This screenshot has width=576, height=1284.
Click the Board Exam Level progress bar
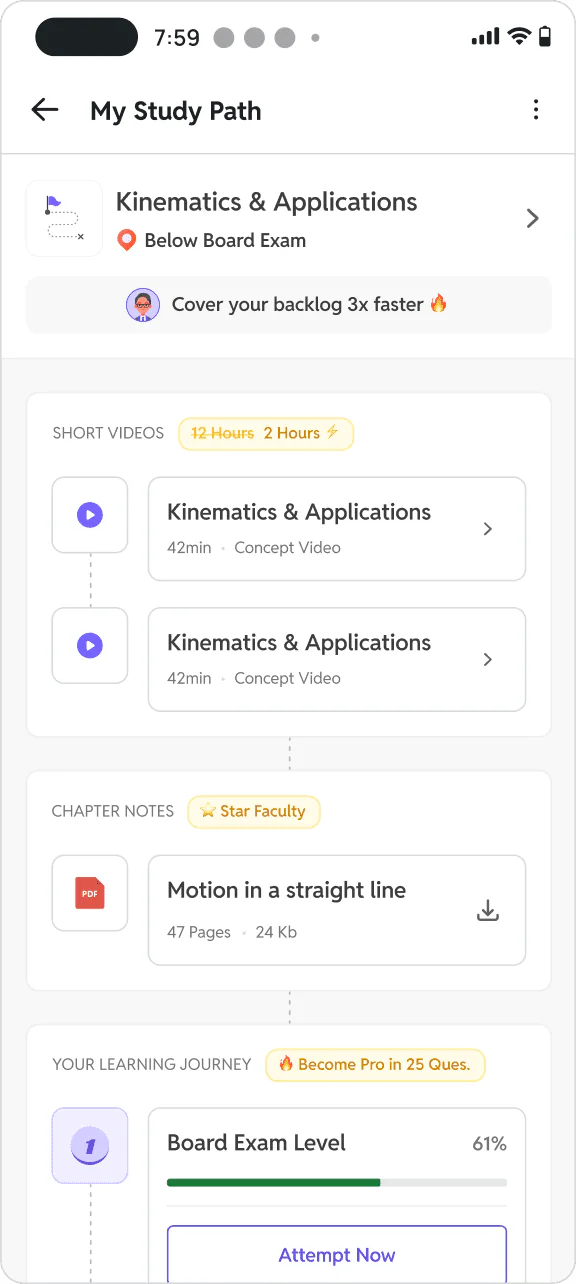337,1182
